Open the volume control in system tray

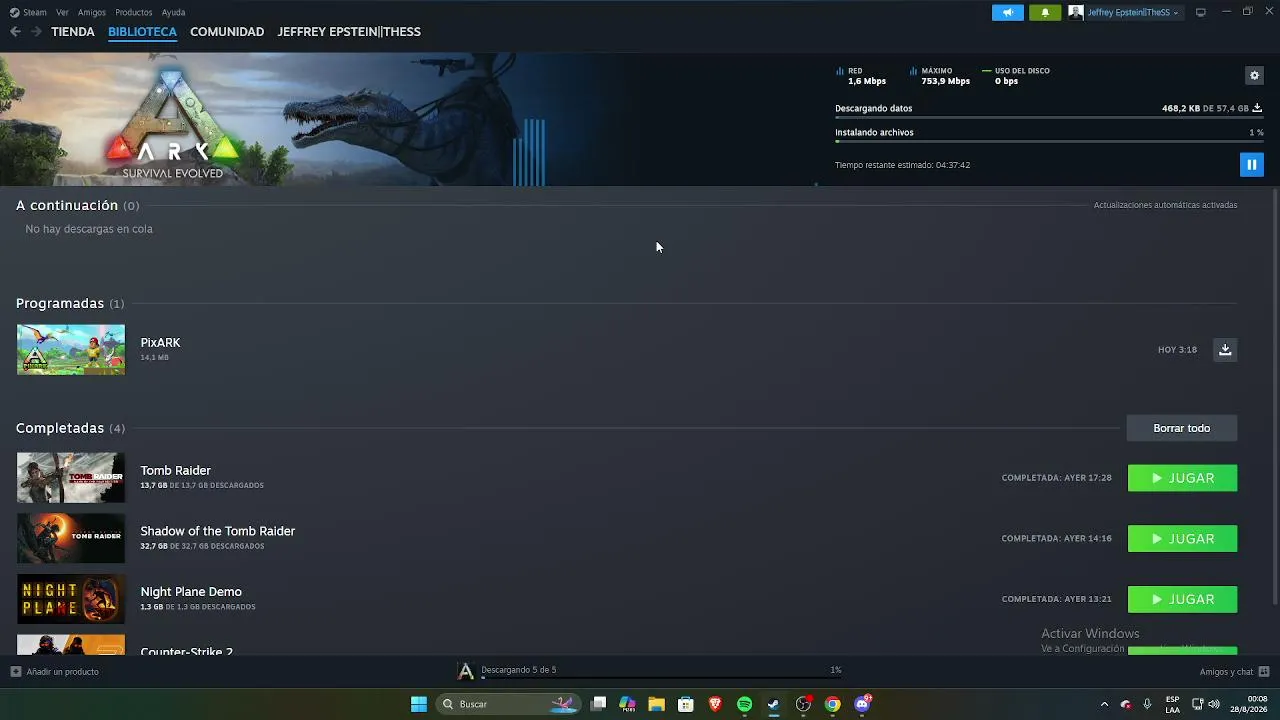click(x=1214, y=704)
